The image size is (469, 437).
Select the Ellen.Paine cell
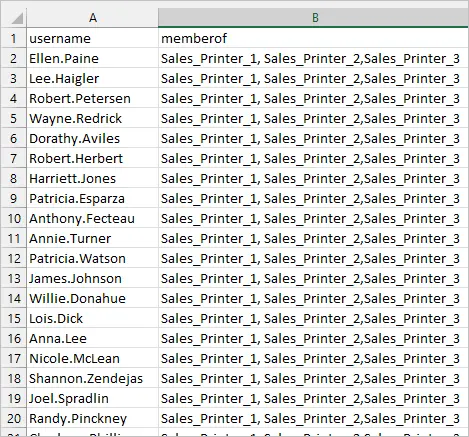click(x=93, y=58)
